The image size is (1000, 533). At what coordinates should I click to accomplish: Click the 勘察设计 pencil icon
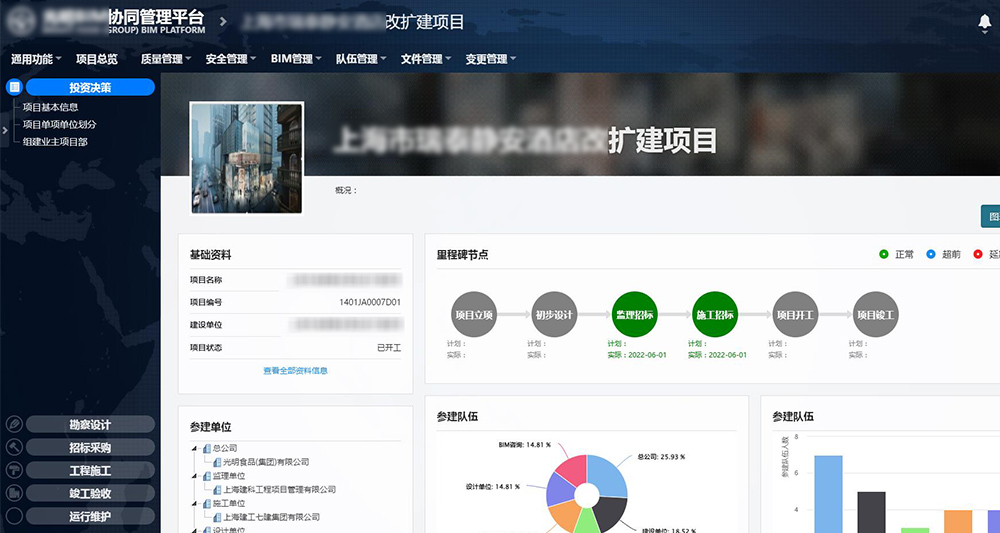tap(14, 424)
